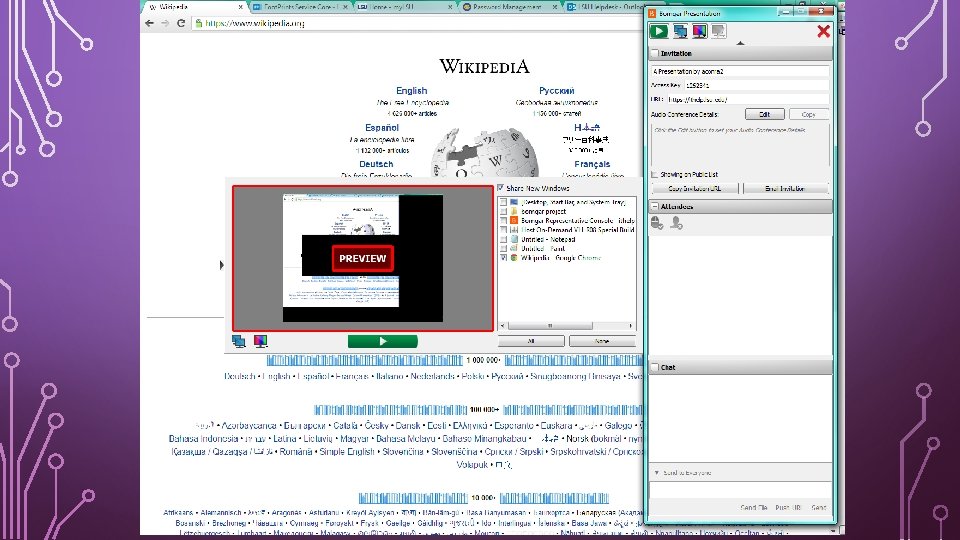Start the presentation with the green play toolbar icon
The width and height of the screenshot is (960, 540).
click(659, 31)
